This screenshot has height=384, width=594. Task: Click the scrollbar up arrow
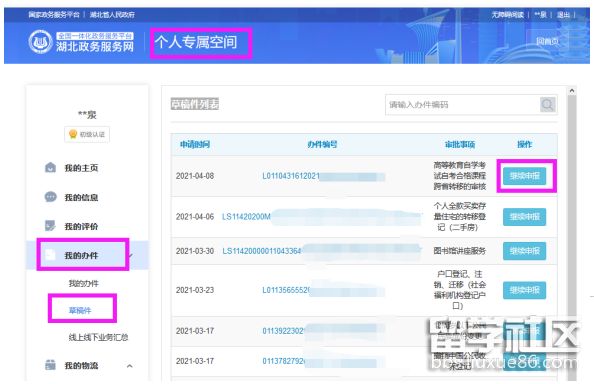(572, 91)
